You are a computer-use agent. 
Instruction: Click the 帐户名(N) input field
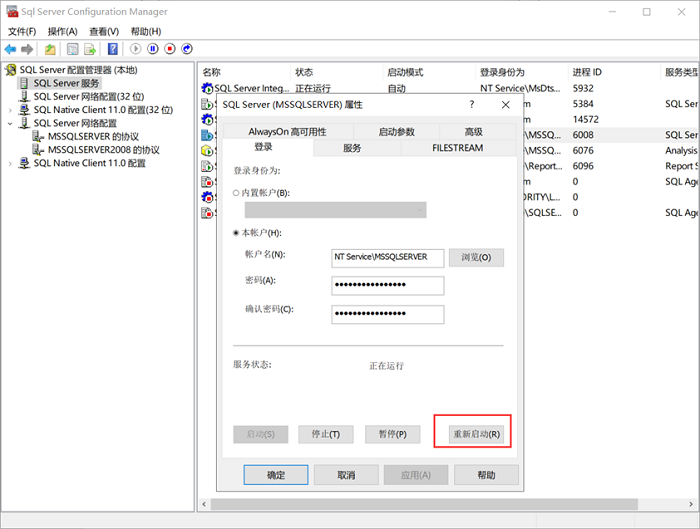[388, 258]
